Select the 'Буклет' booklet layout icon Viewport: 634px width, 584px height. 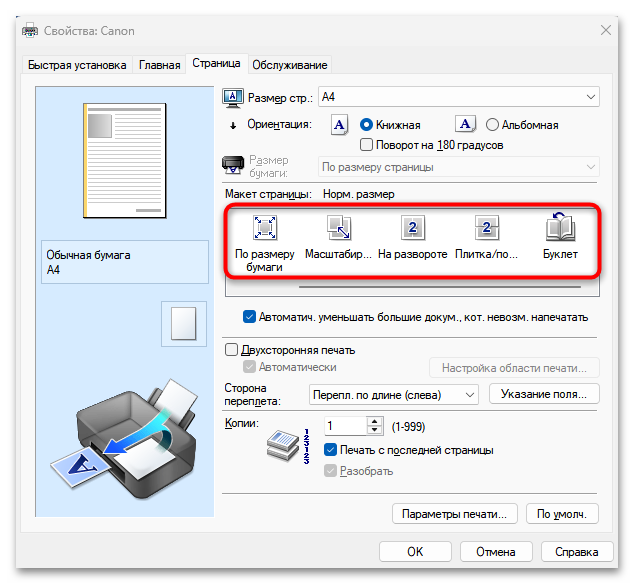coord(560,229)
